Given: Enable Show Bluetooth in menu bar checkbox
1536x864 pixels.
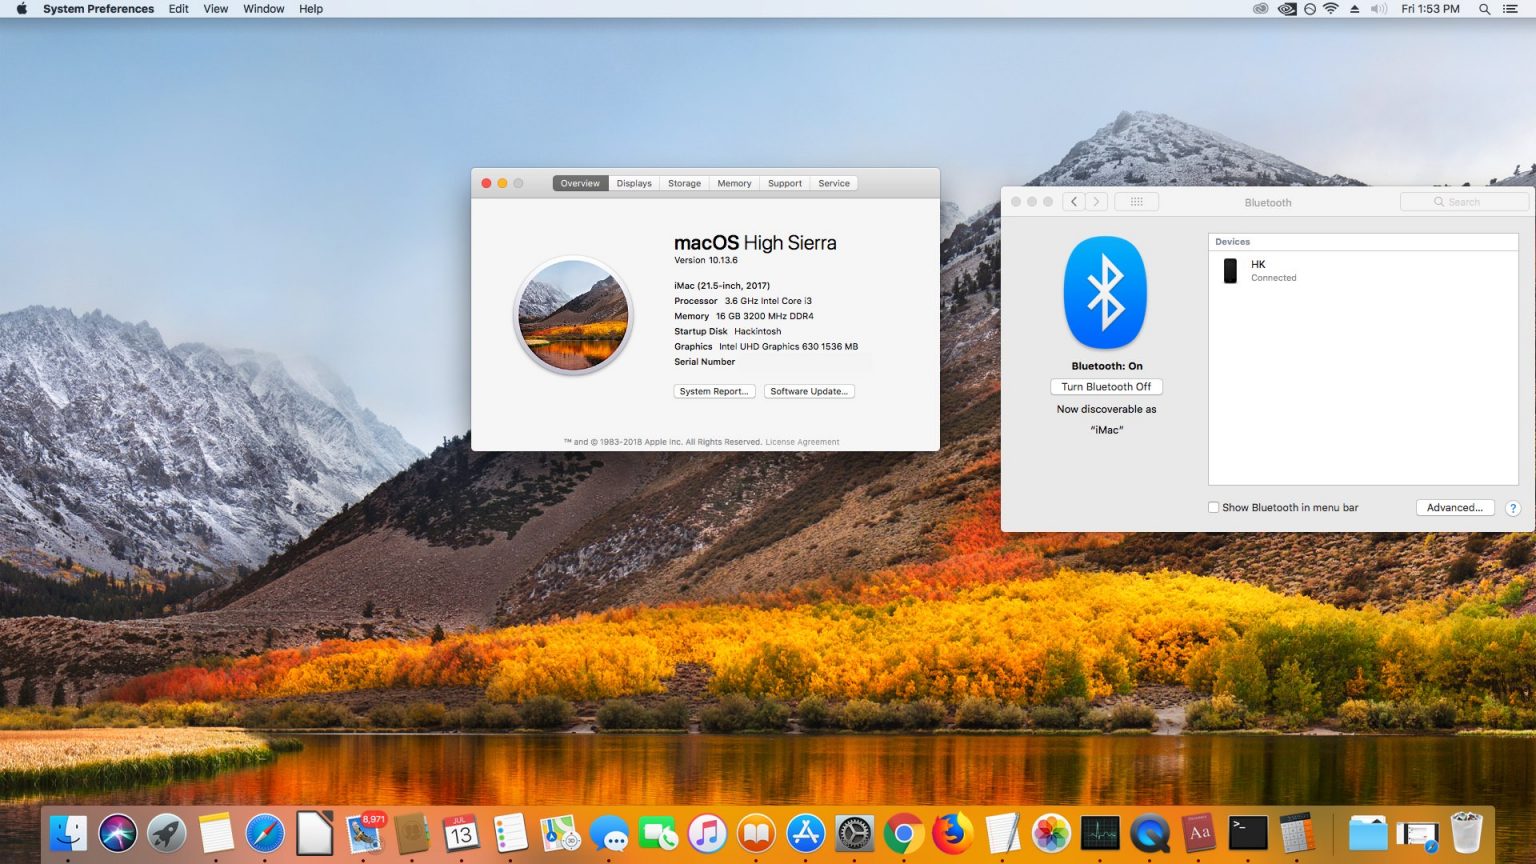Looking at the screenshot, I should (x=1214, y=508).
